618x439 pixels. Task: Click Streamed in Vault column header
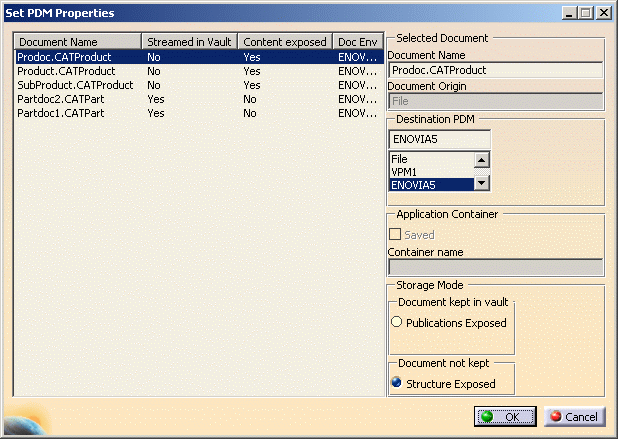190,42
